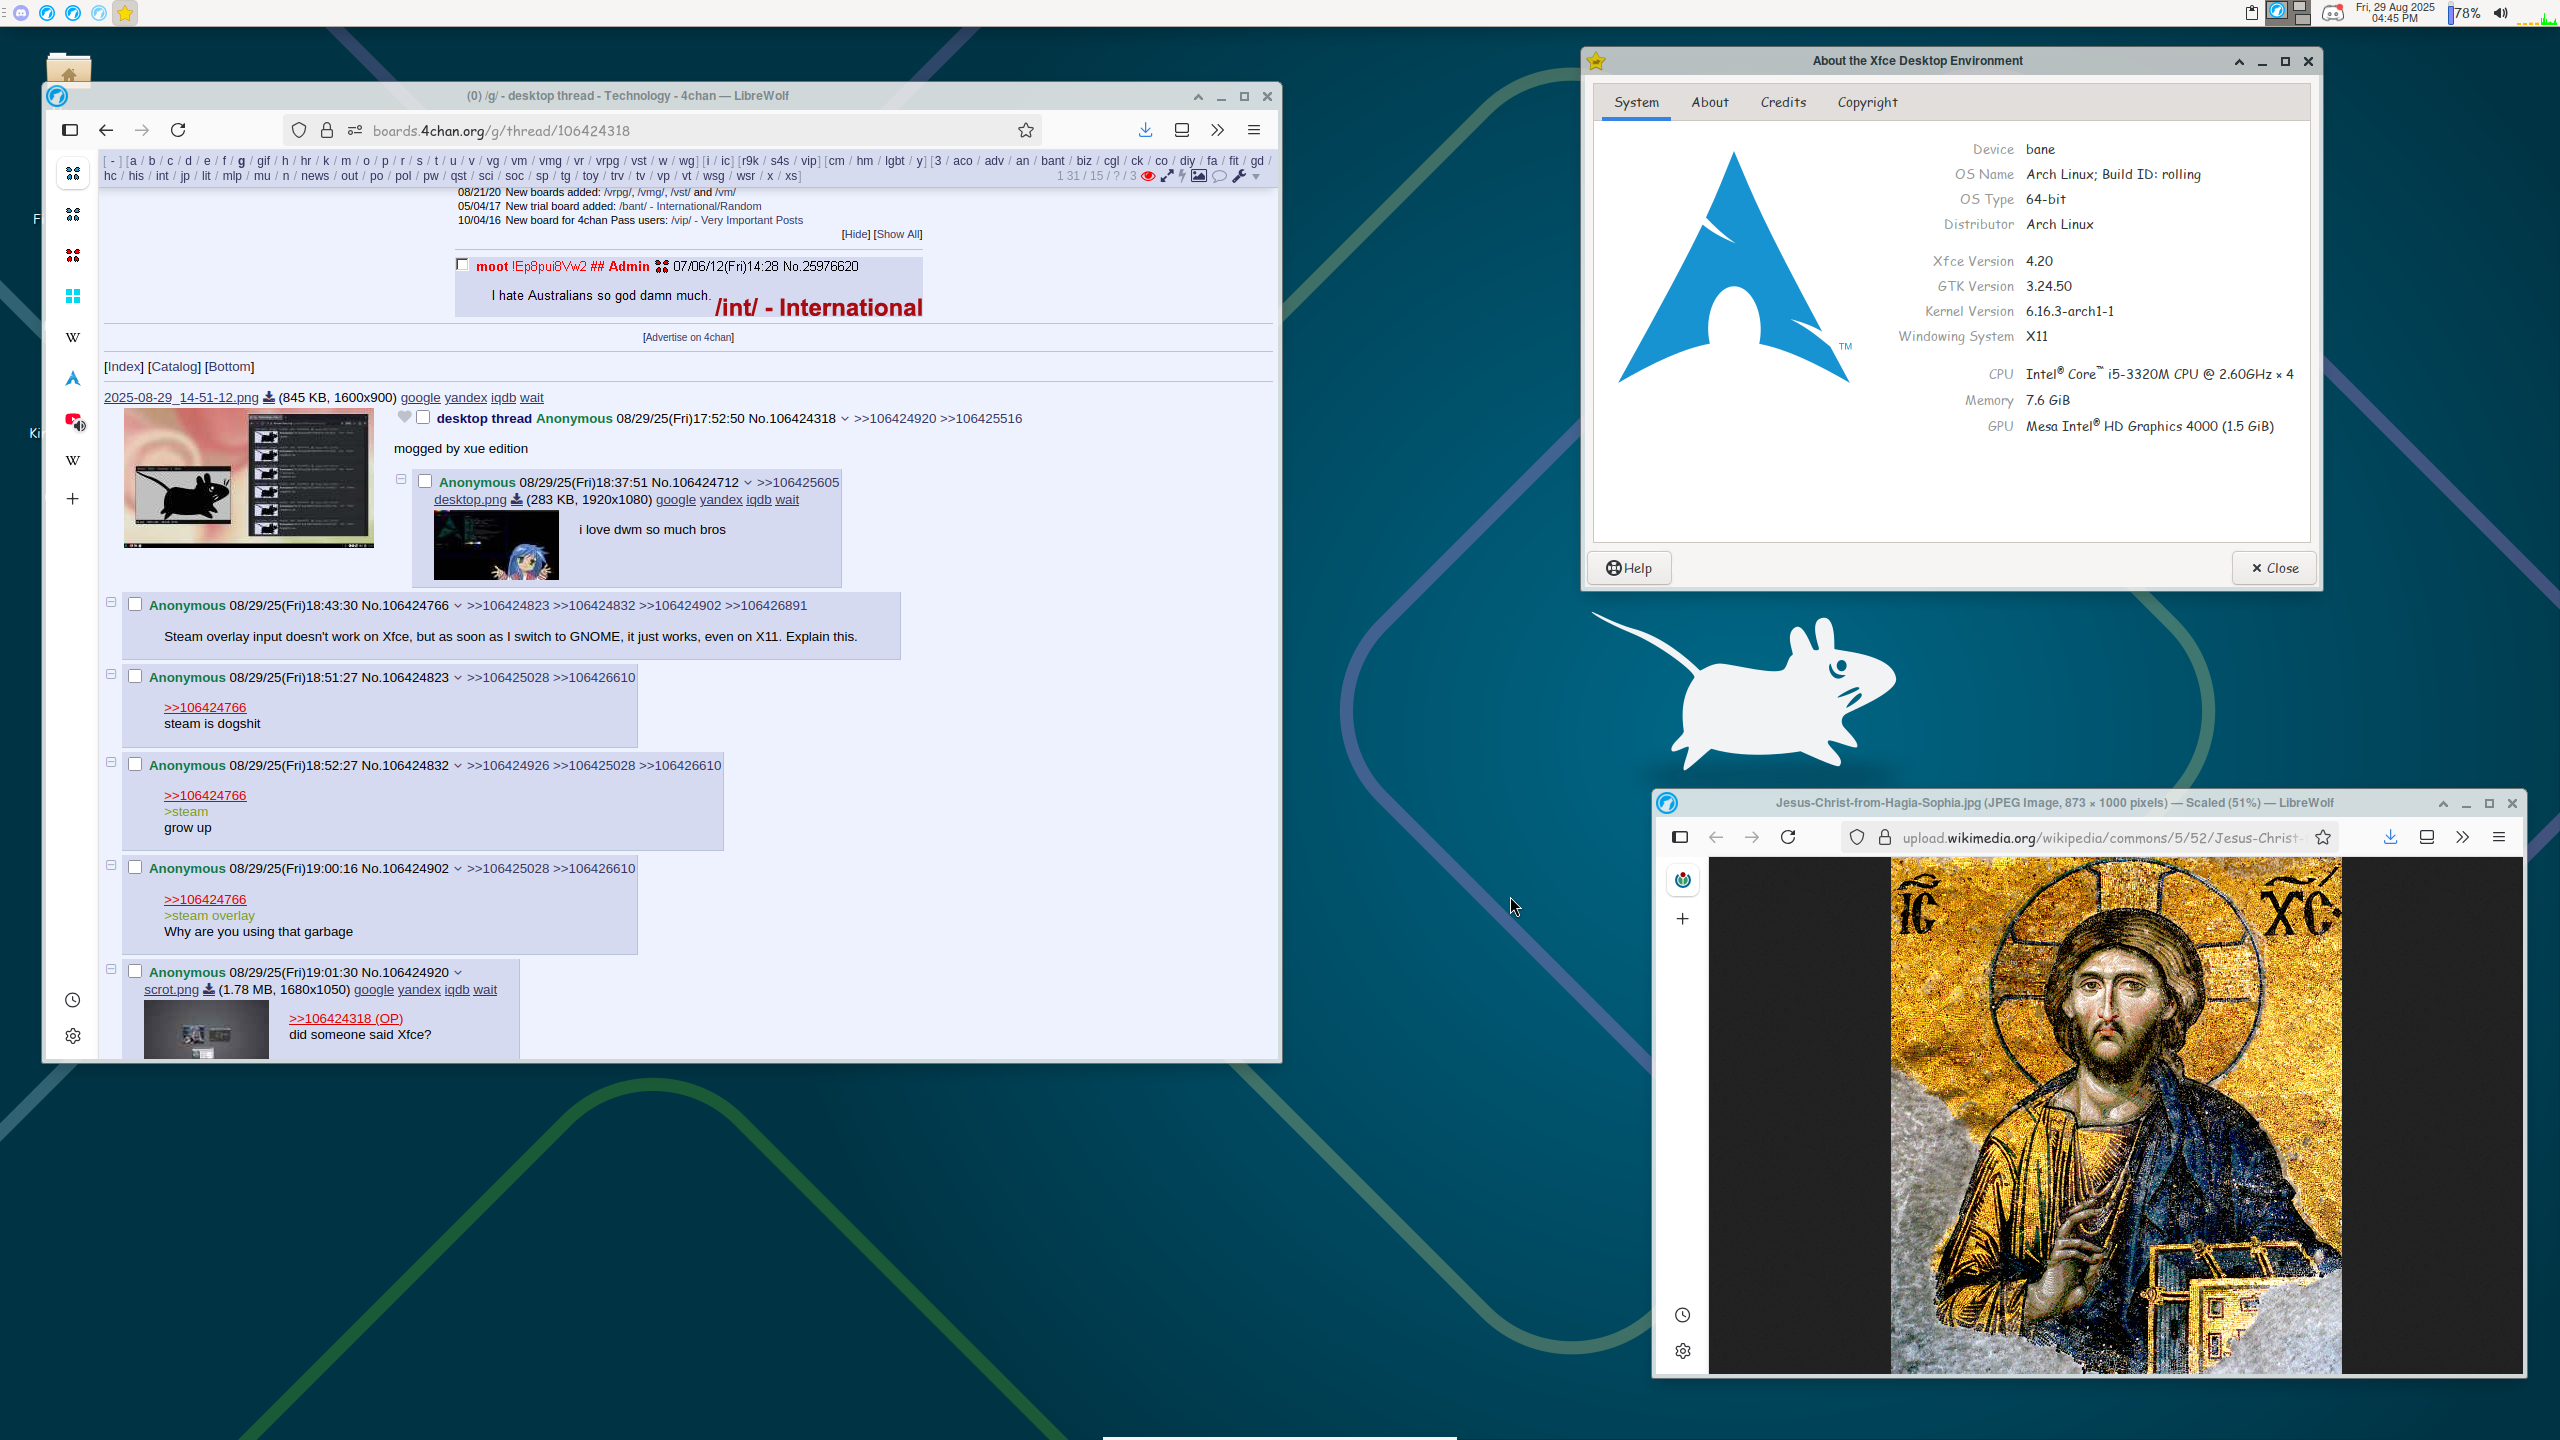The height and width of the screenshot is (1440, 2560).
Task: Tick the checkbox for post No.106424832
Action: [135, 764]
